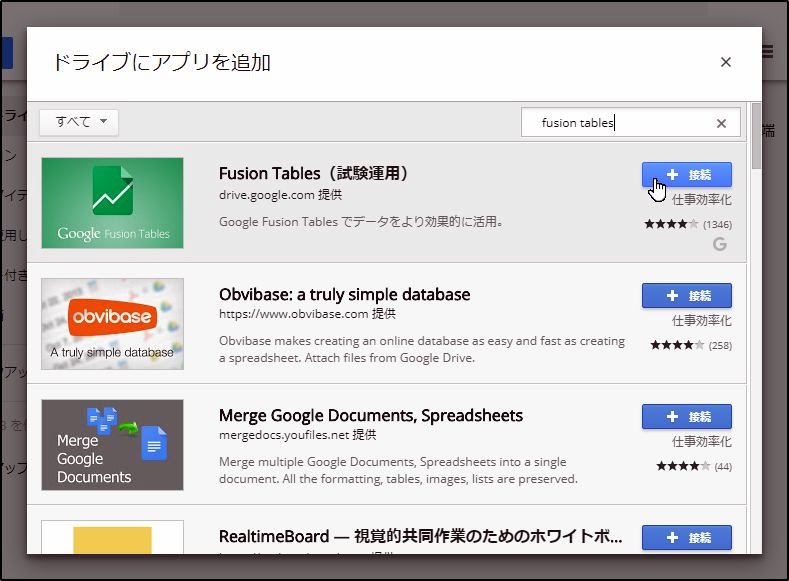Close the add-apps dialog with X
789x581 pixels.
point(726,62)
